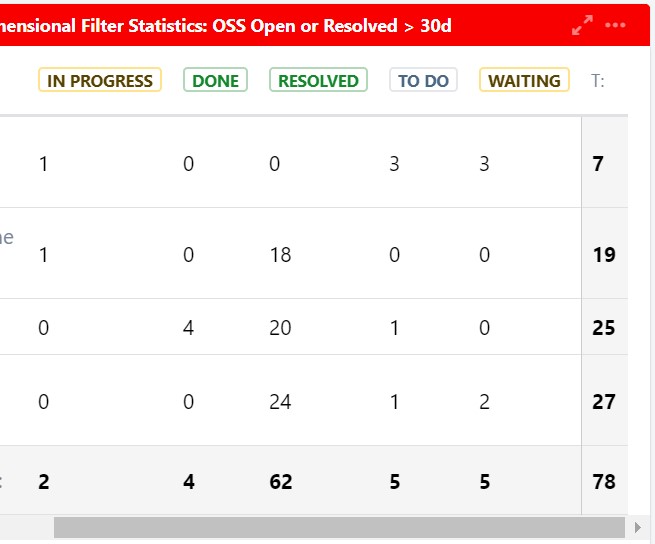The width and height of the screenshot is (655, 544).
Task: Open WAITING count 3 in row totaling 7
Action: tap(484, 163)
